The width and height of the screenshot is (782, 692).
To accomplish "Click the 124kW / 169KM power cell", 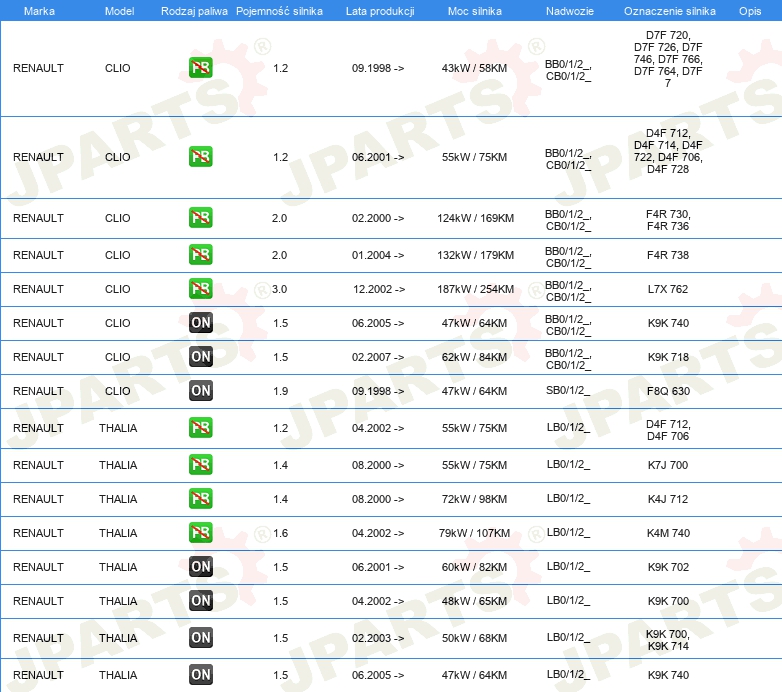I will pos(475,218).
